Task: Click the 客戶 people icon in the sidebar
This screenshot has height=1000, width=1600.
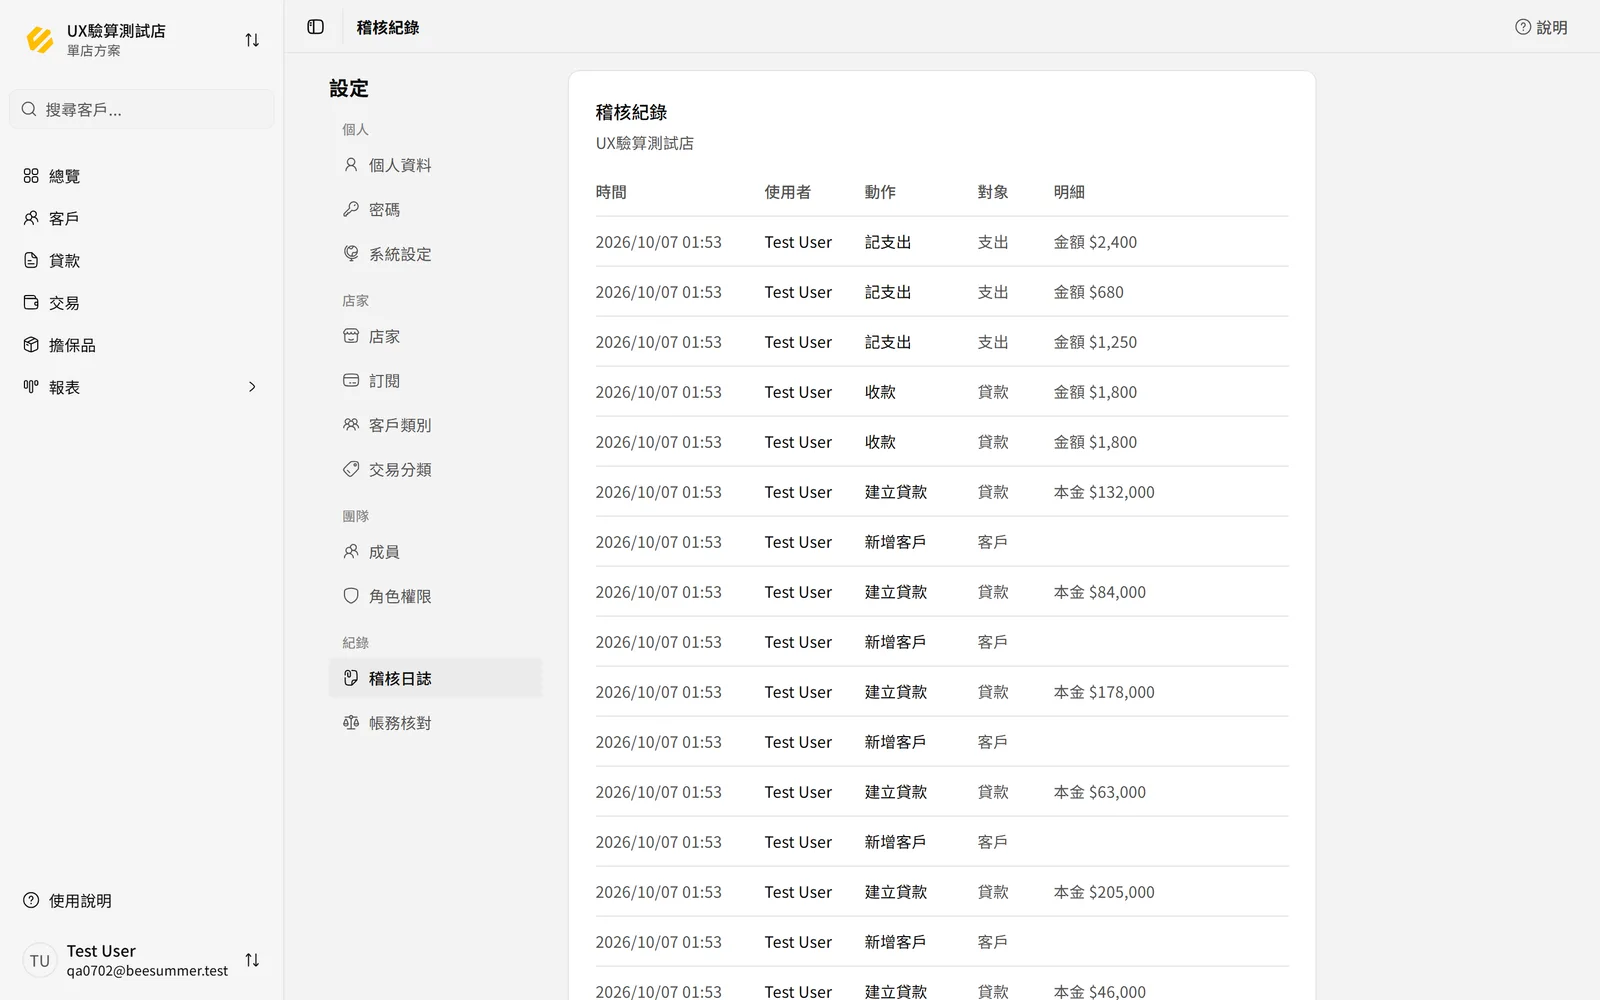Action: (x=31, y=218)
